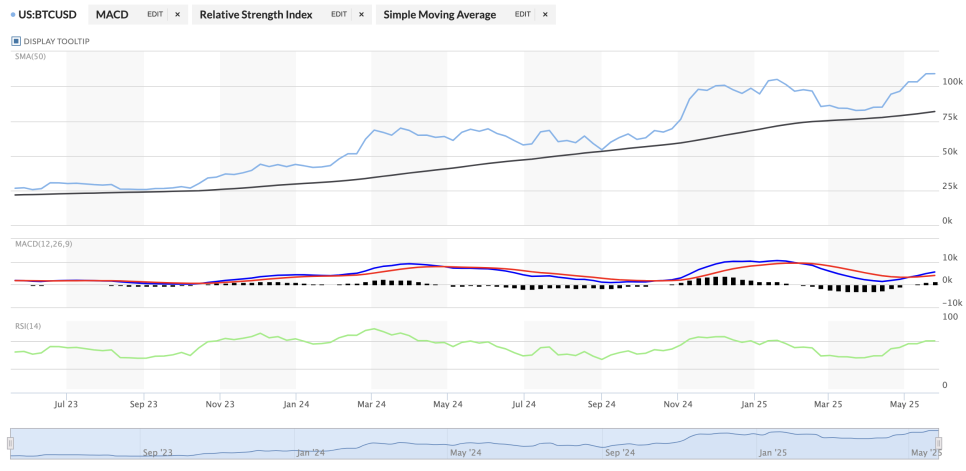Click Sep '24 in the navigator strip

(x=620, y=453)
